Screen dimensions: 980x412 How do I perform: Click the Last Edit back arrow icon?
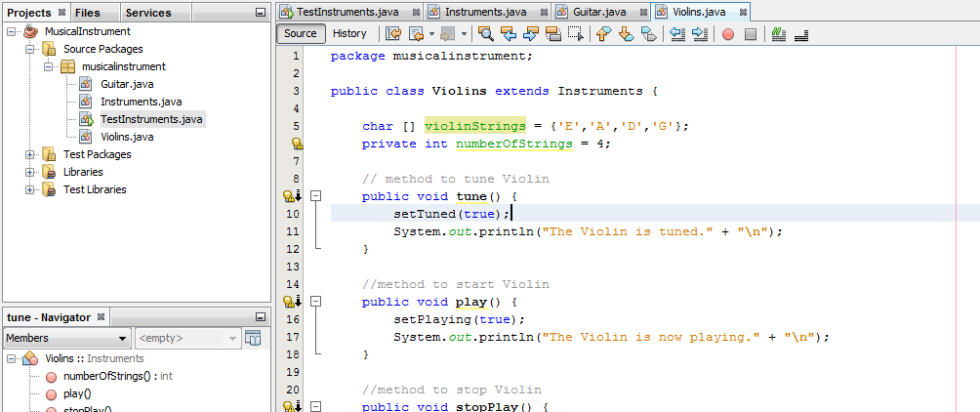pyautogui.click(x=393, y=34)
